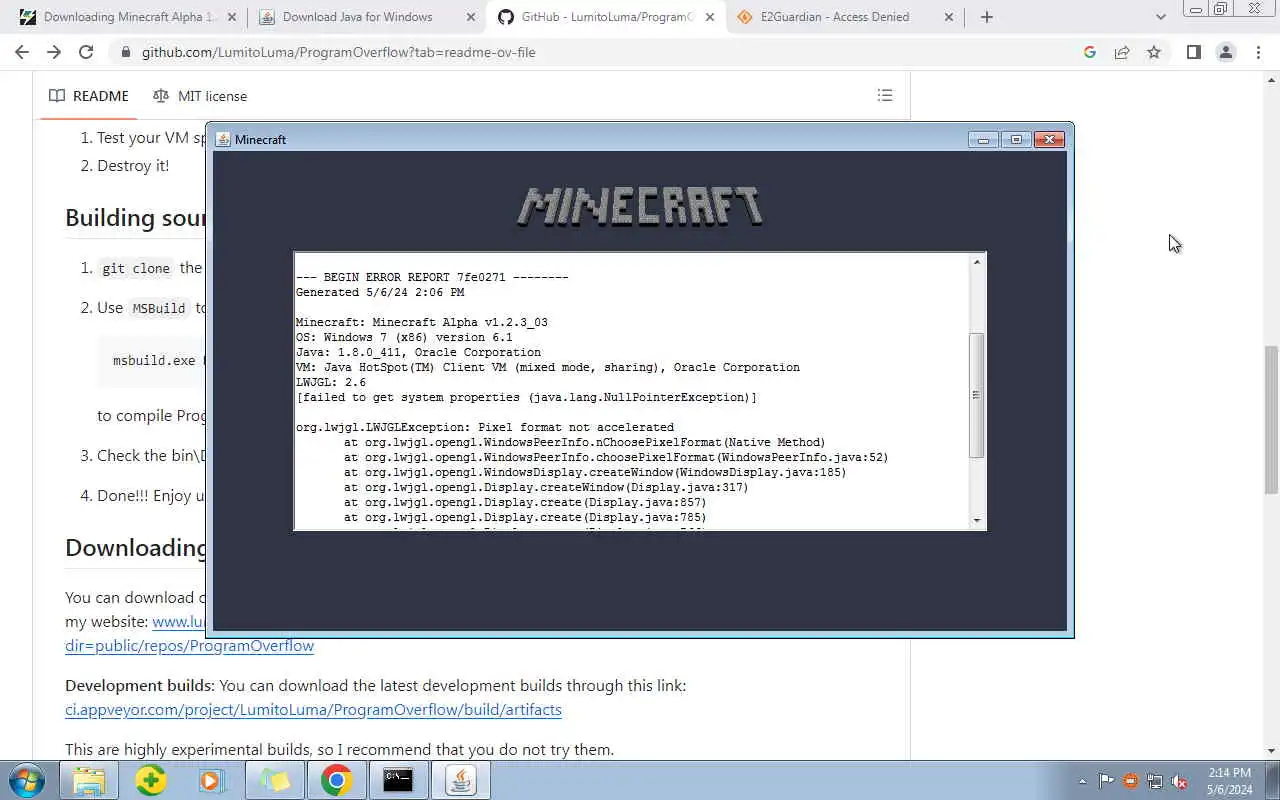Switch to E2Guardian Access Denied tab
The height and width of the screenshot is (800, 1280).
coord(845,17)
